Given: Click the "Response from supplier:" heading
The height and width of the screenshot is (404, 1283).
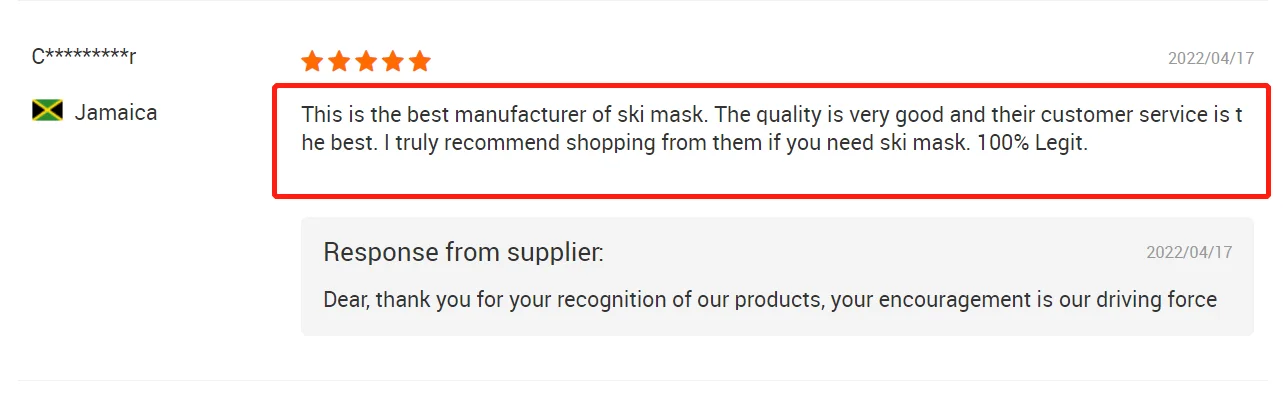Looking at the screenshot, I should pos(463,252).
